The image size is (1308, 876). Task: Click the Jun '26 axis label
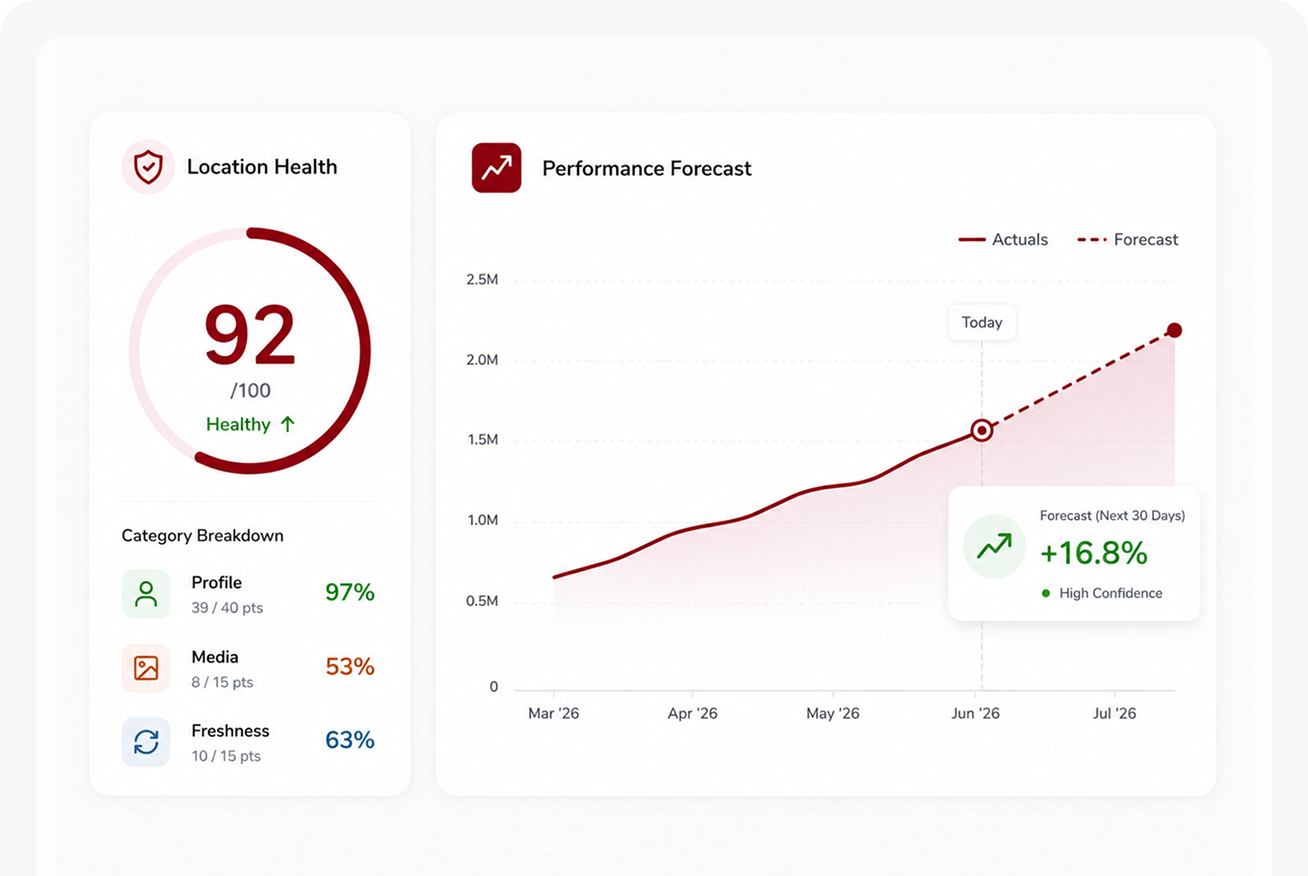[975, 713]
